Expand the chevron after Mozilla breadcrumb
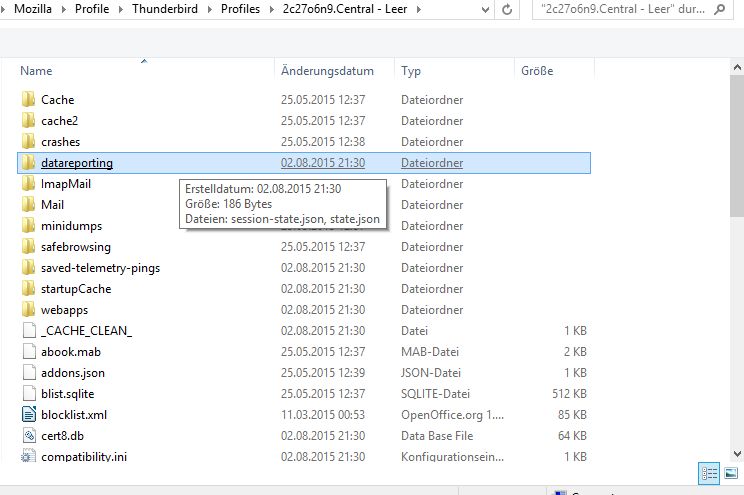 tap(64, 9)
